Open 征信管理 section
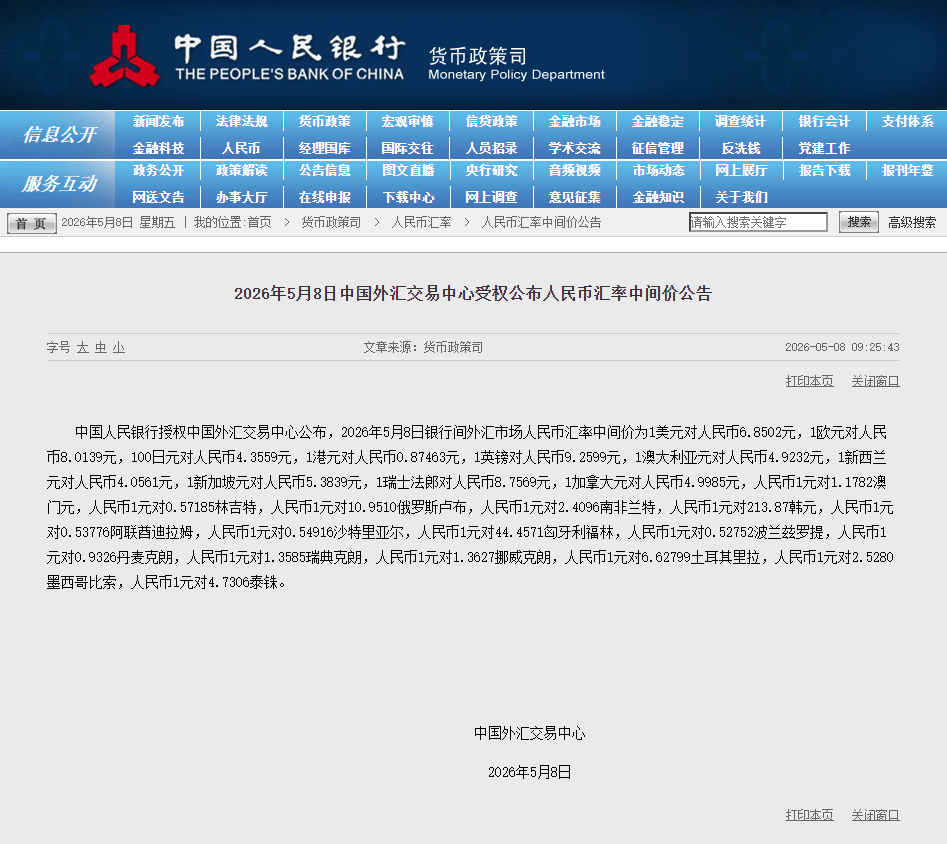Viewport: 947px width, 844px height. 658,148
